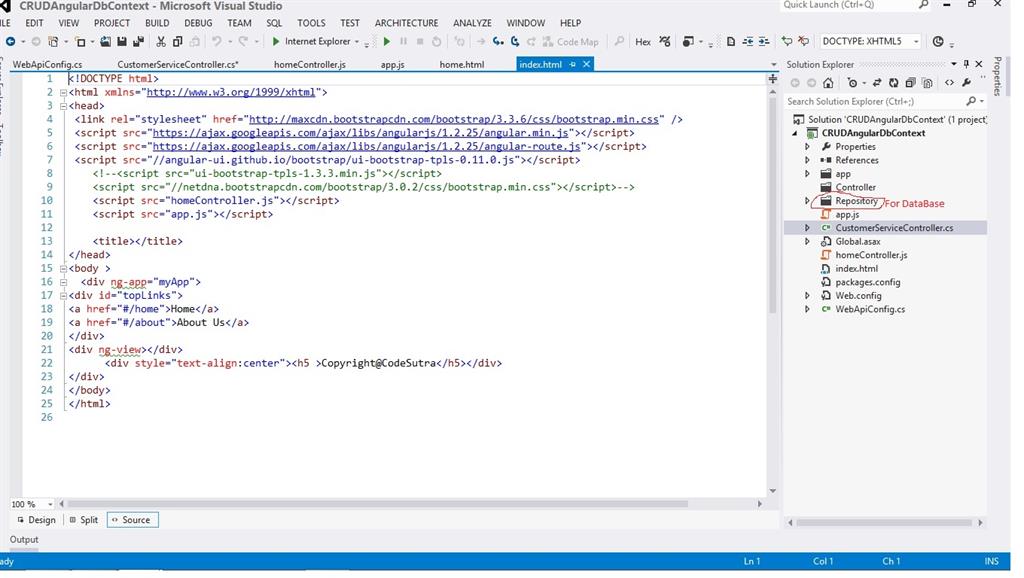Click the Properties wrench icon in Solution Explorer

pyautogui.click(x=967, y=83)
